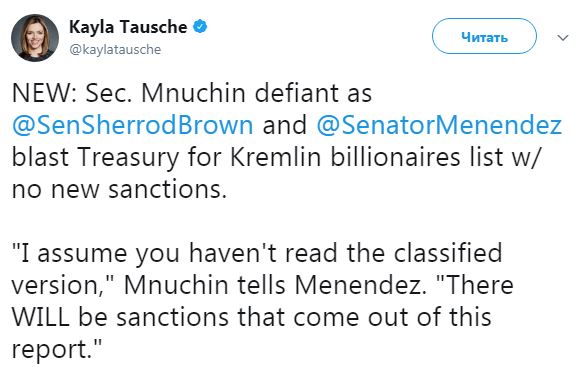Viewport: 587px width, 368px height.
Task: Click the final word 'report.'
Action: pyautogui.click(x=57, y=351)
